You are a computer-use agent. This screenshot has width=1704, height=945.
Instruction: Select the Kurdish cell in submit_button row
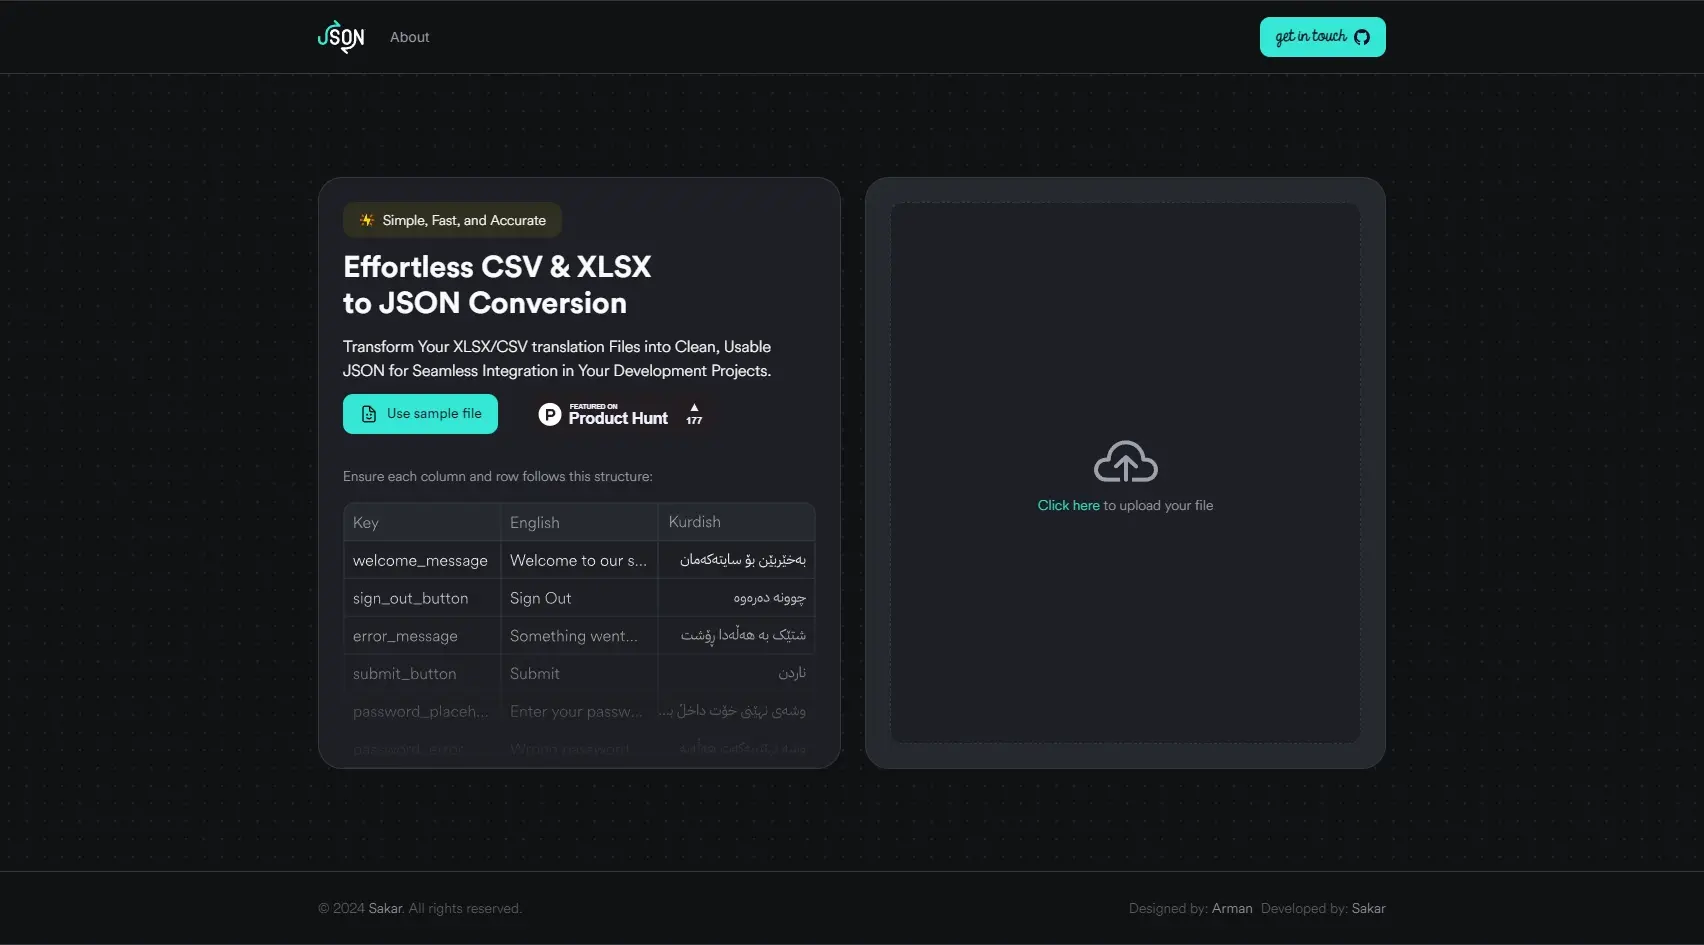coord(736,674)
